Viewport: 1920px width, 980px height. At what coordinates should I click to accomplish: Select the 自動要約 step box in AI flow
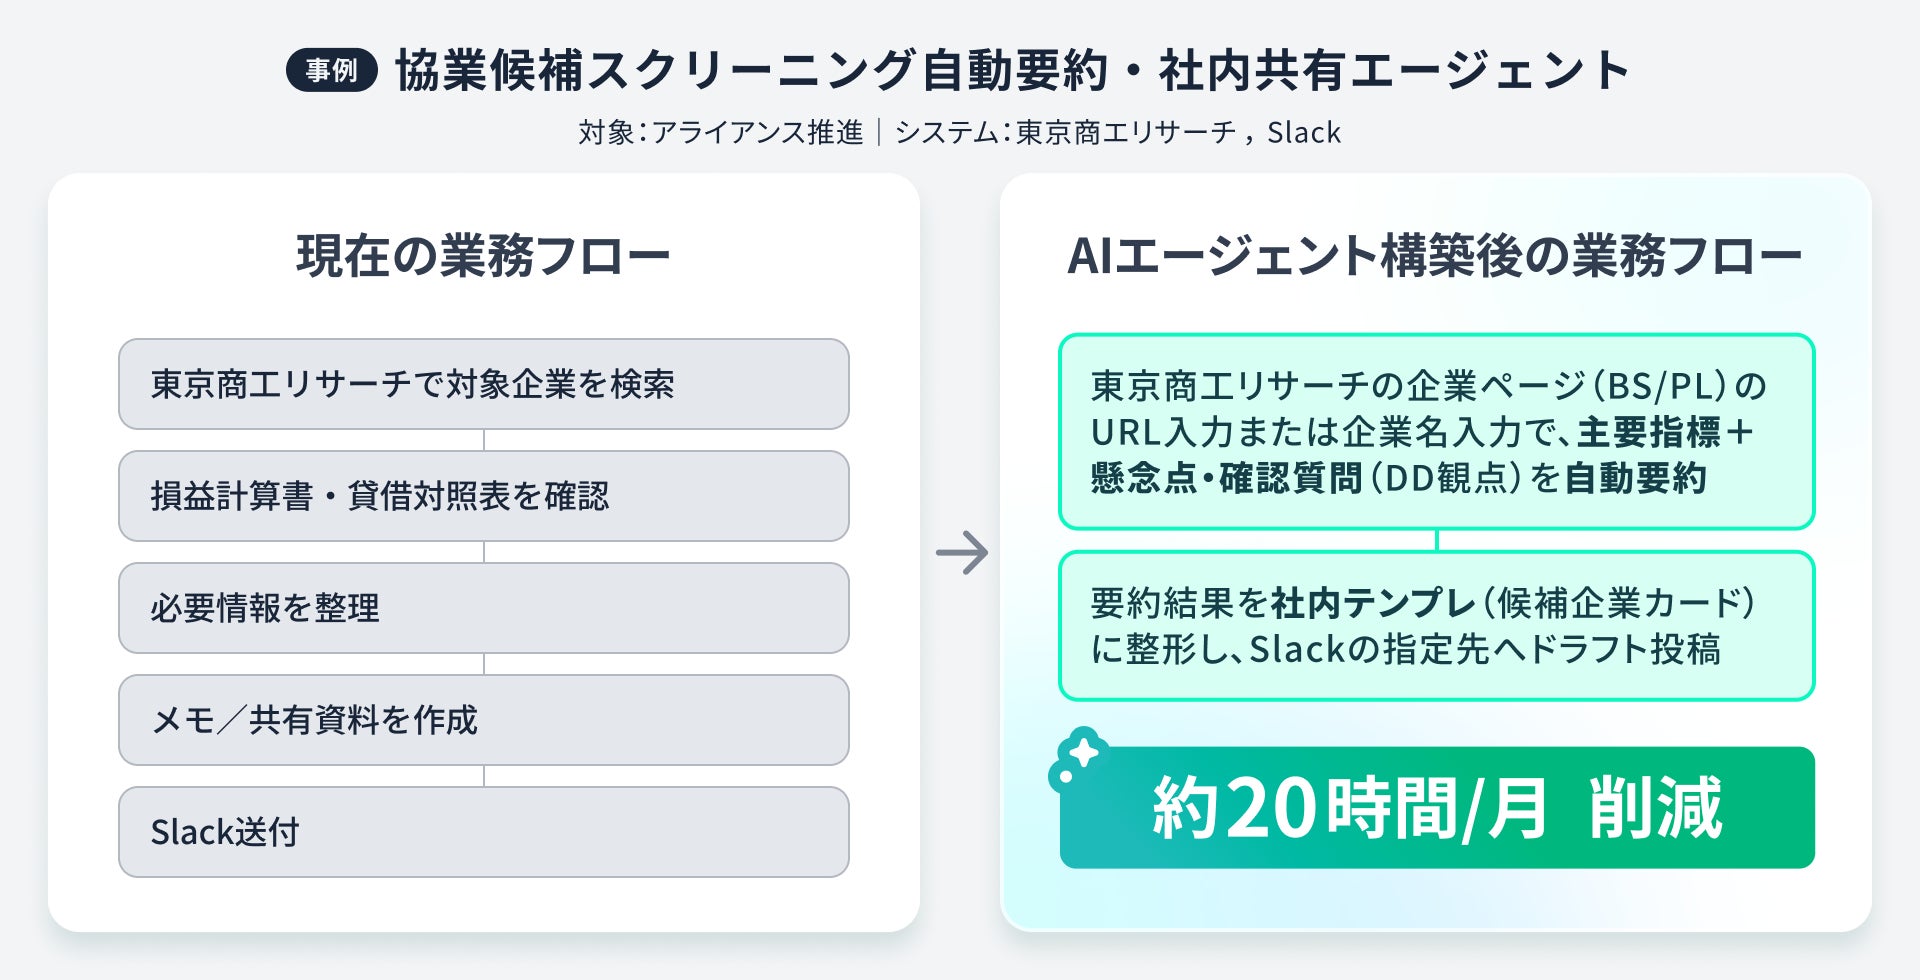tap(1437, 431)
